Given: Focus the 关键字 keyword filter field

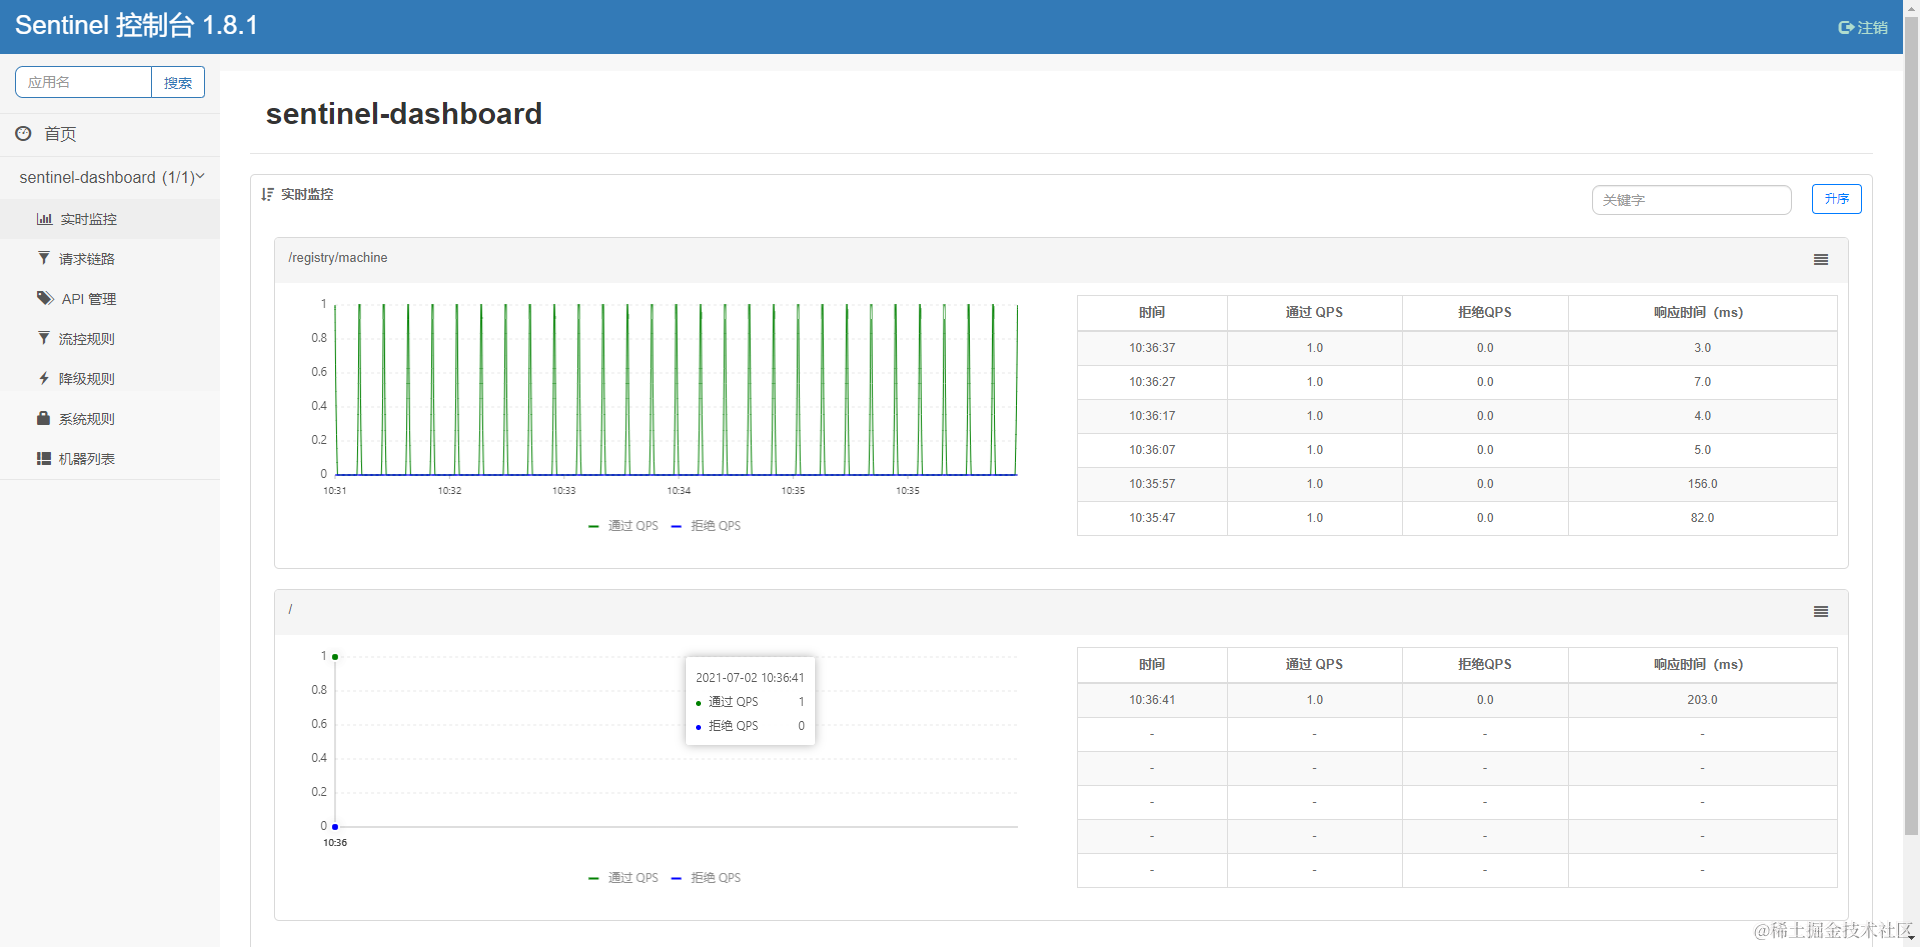Looking at the screenshot, I should click(x=1692, y=200).
